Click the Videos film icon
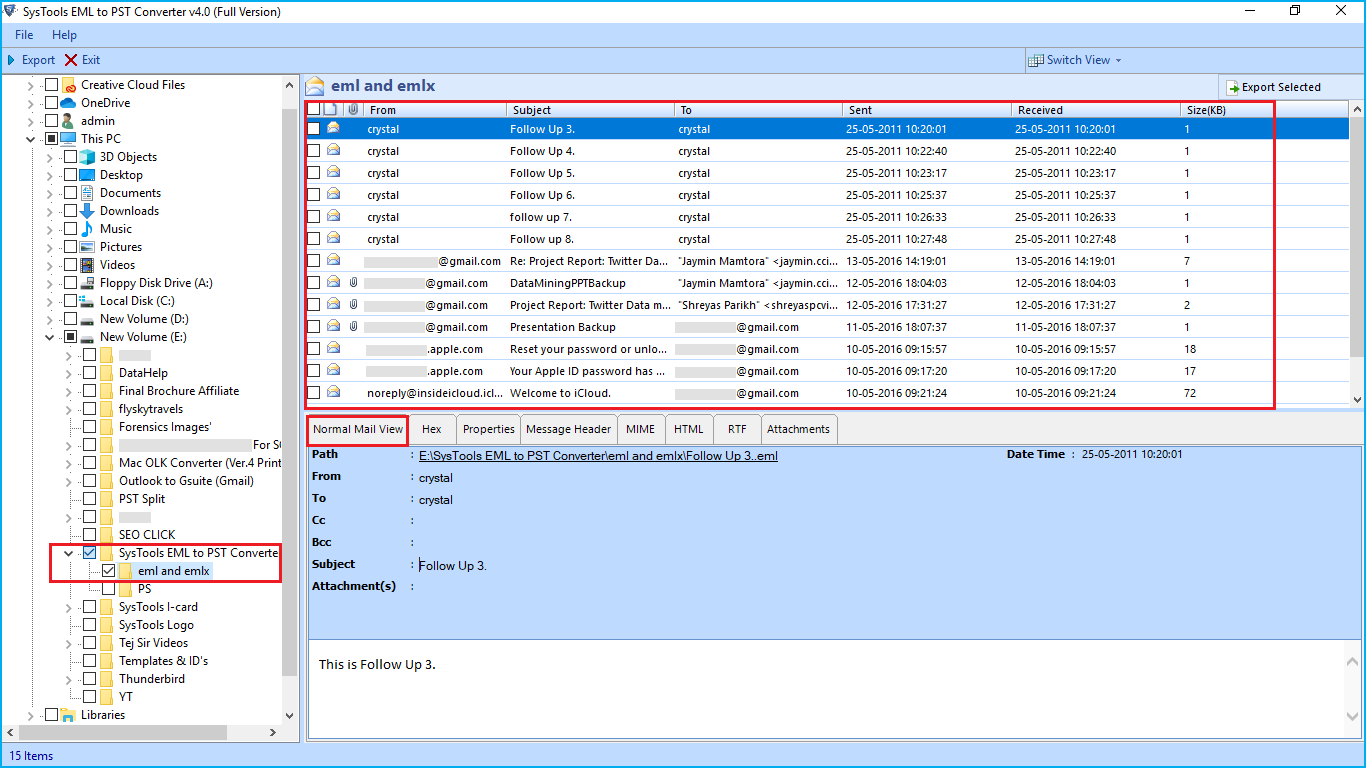This screenshot has height=768, width=1366. coord(87,265)
